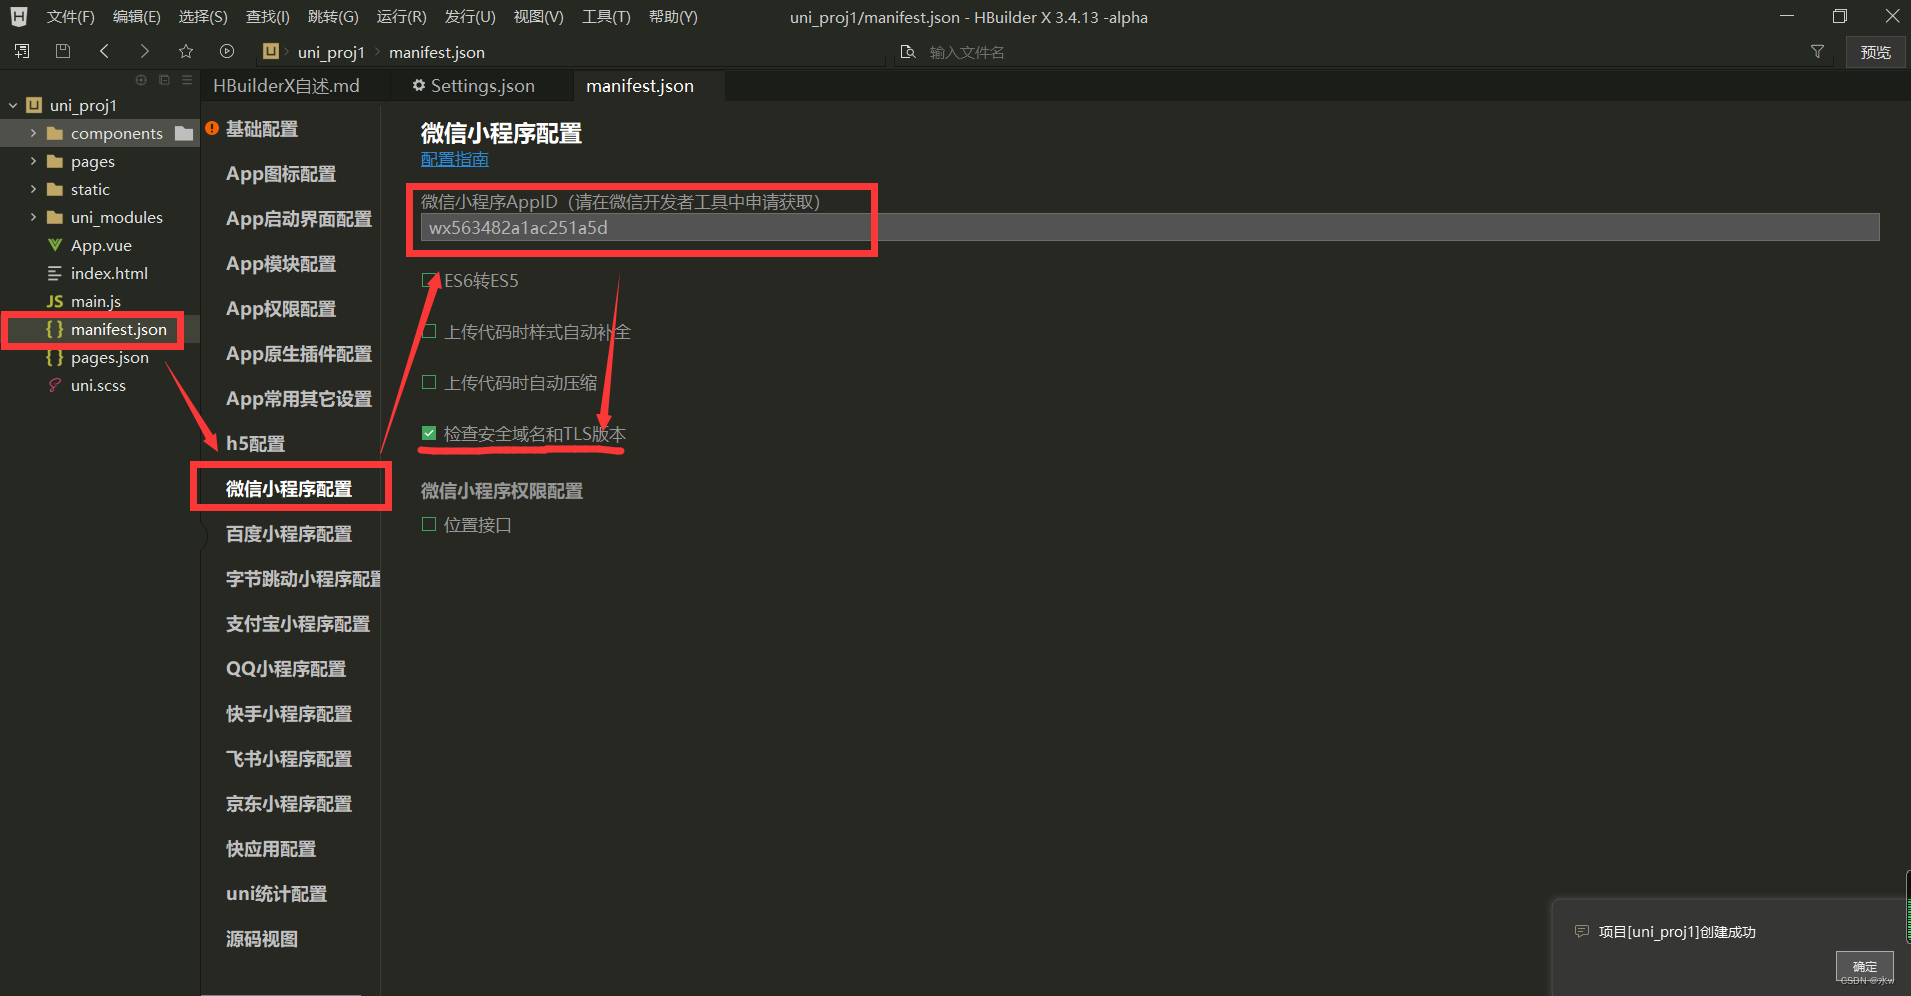Click the orange warning icon beside 基础配置

point(212,128)
